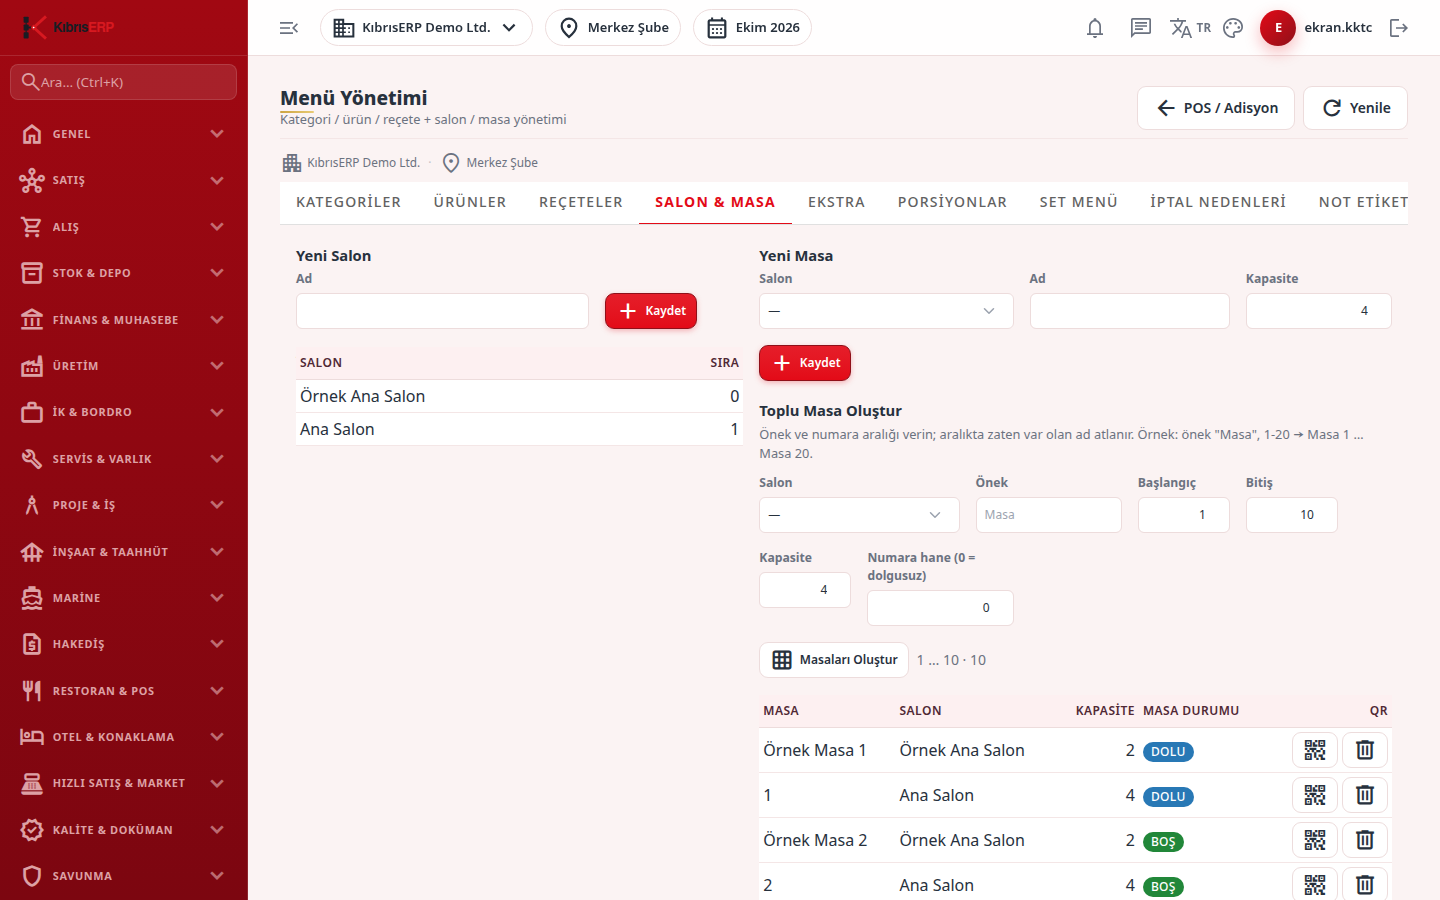Open the messages chat icon
This screenshot has width=1440, height=900.
coord(1141,28)
